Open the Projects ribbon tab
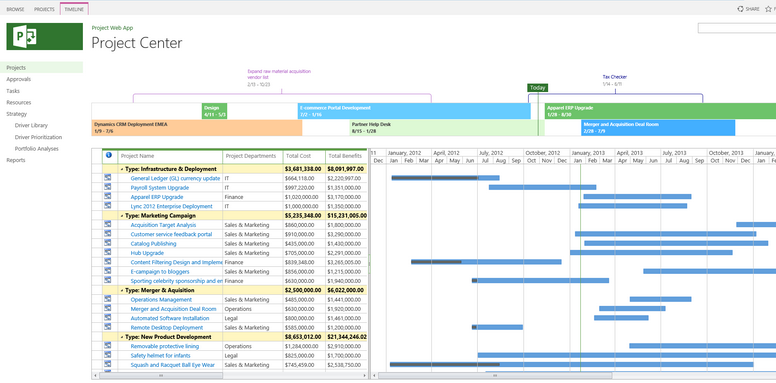Image resolution: width=776 pixels, height=383 pixels. click(45, 9)
